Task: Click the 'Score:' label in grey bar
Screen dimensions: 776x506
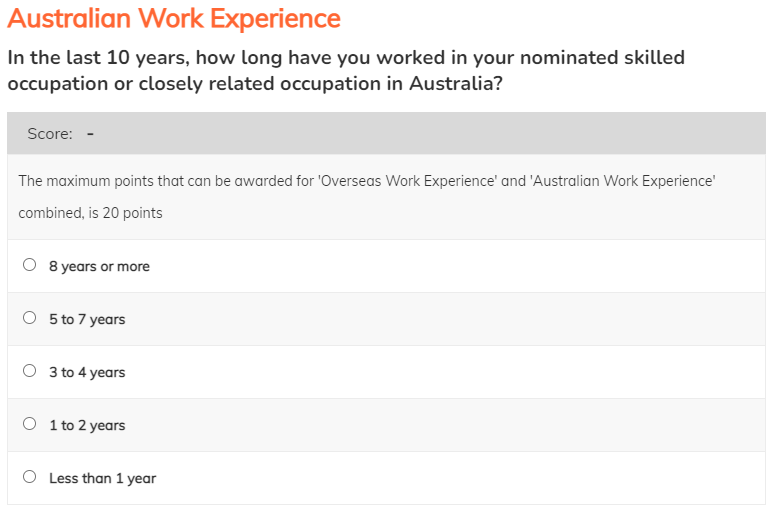Action: (x=50, y=134)
